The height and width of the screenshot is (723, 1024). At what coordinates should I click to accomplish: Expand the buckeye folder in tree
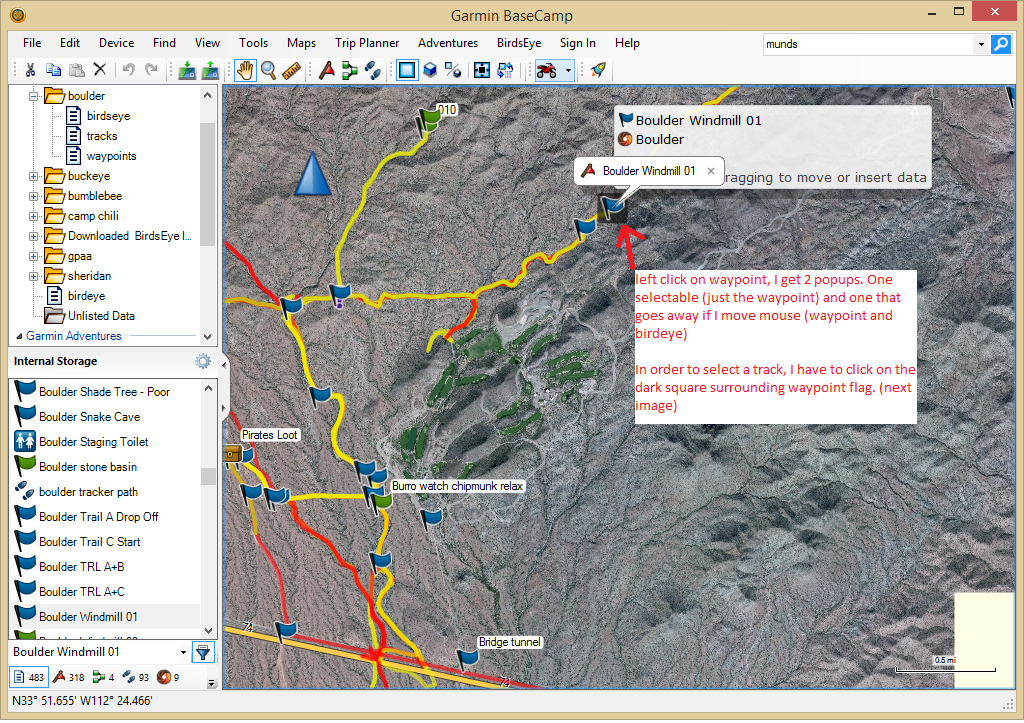(33, 176)
